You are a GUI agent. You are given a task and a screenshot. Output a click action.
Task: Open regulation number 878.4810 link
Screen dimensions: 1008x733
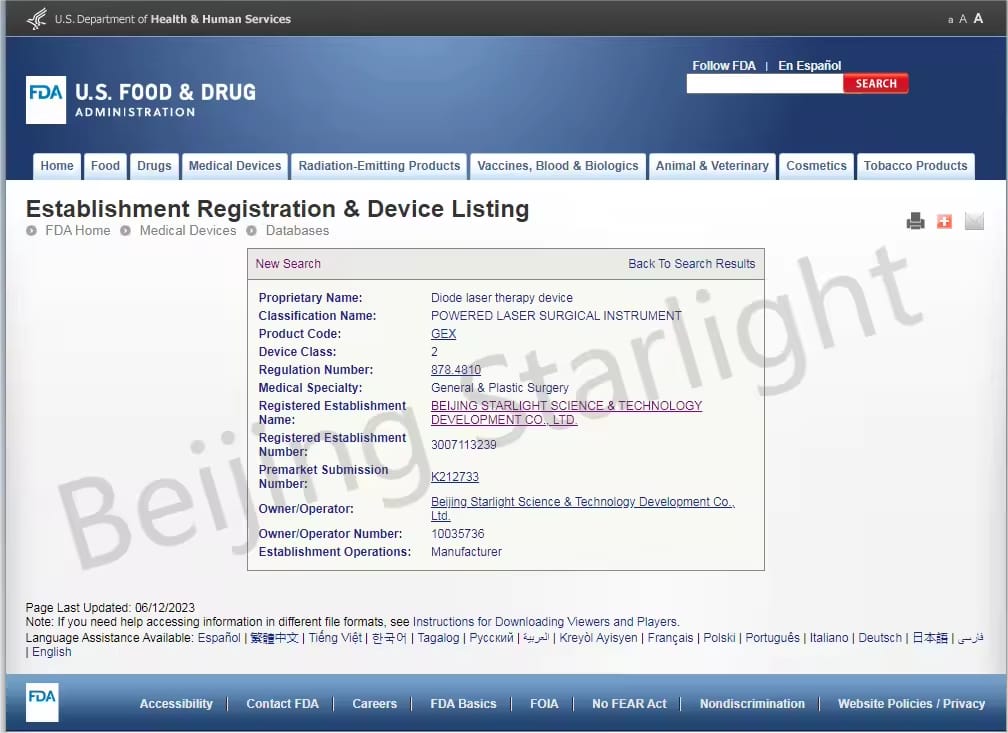pos(456,370)
